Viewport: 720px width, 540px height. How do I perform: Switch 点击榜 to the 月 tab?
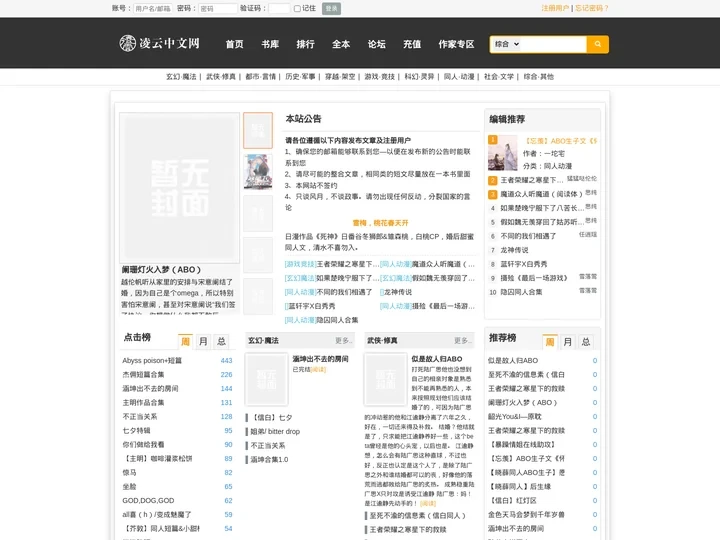tap(203, 341)
